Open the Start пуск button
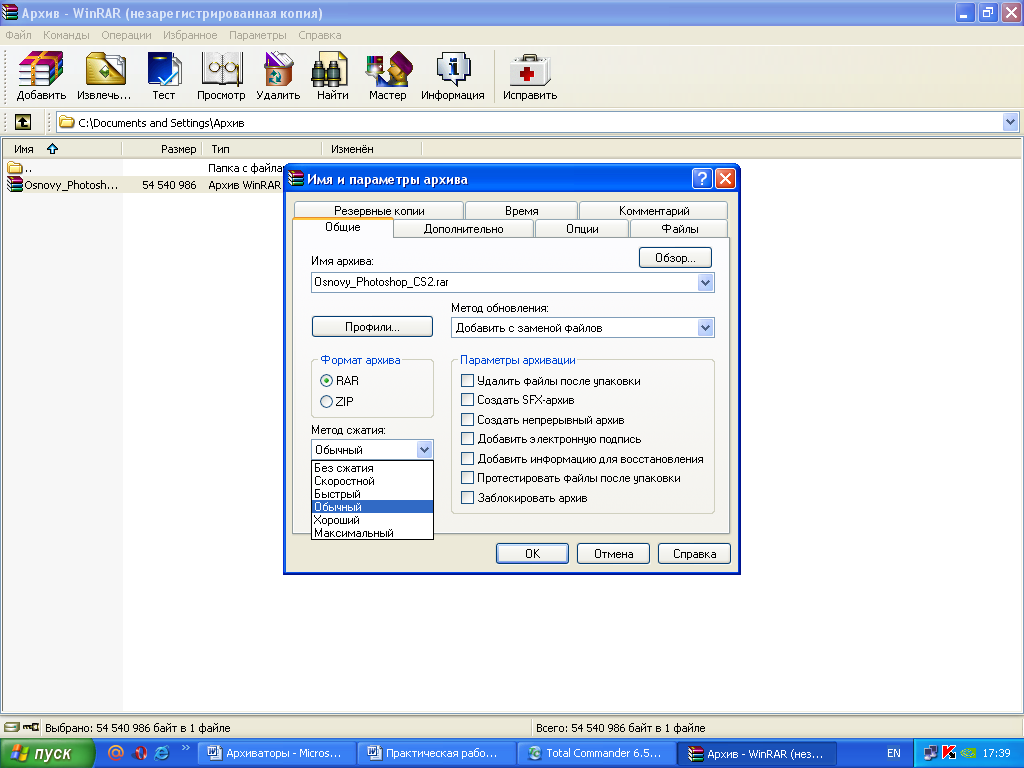 46,754
